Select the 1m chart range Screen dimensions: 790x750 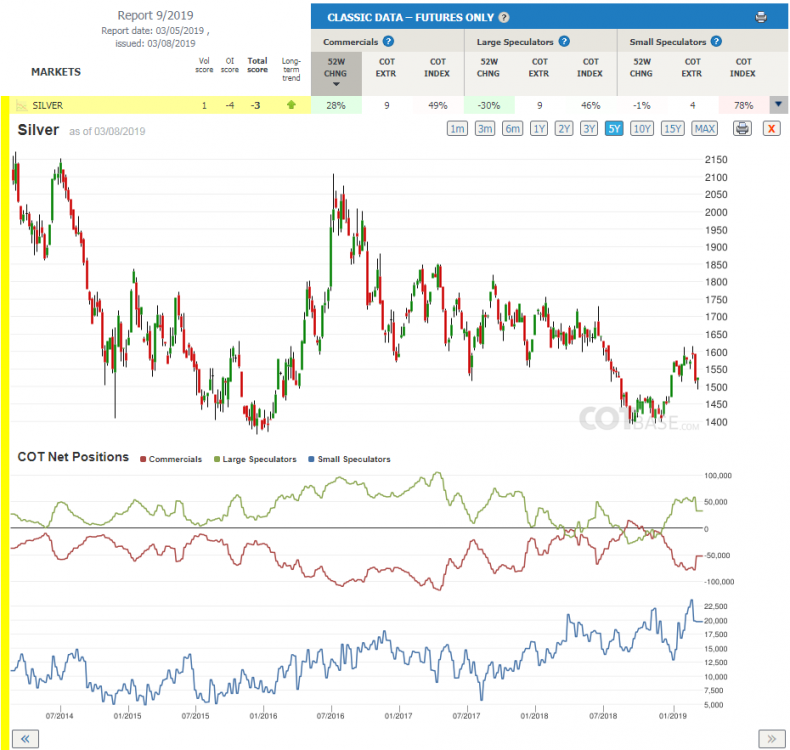point(457,129)
